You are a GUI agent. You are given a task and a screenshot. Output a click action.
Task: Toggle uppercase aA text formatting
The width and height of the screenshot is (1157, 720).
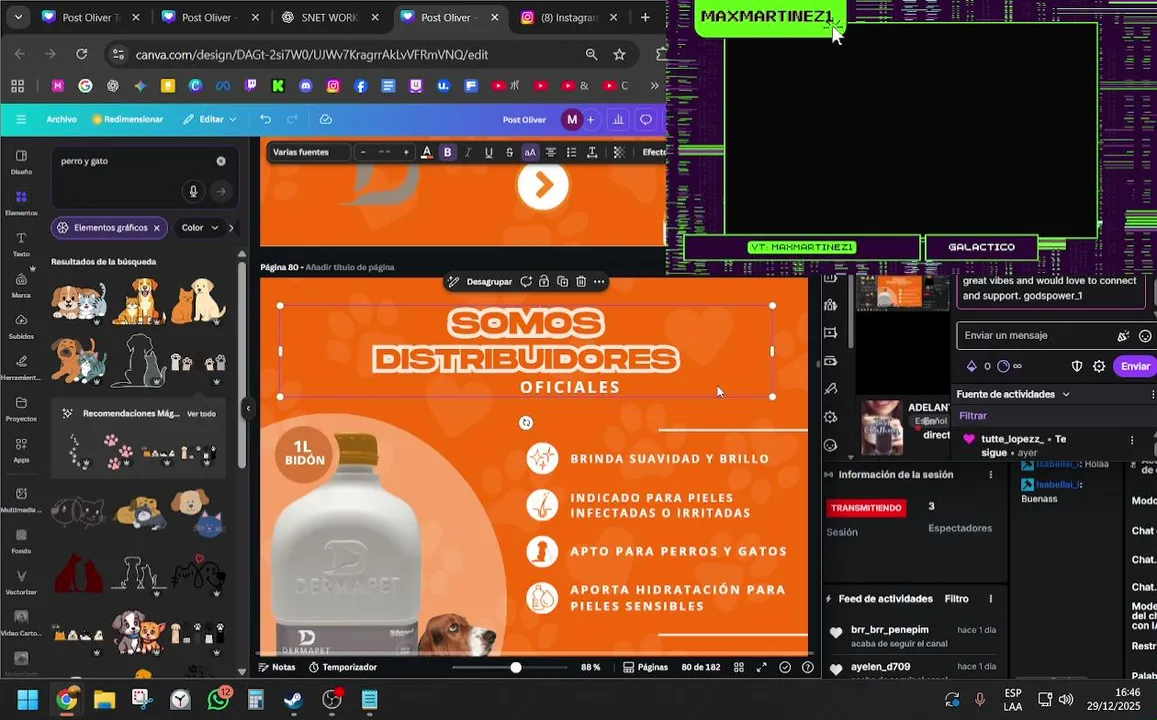[x=530, y=153]
